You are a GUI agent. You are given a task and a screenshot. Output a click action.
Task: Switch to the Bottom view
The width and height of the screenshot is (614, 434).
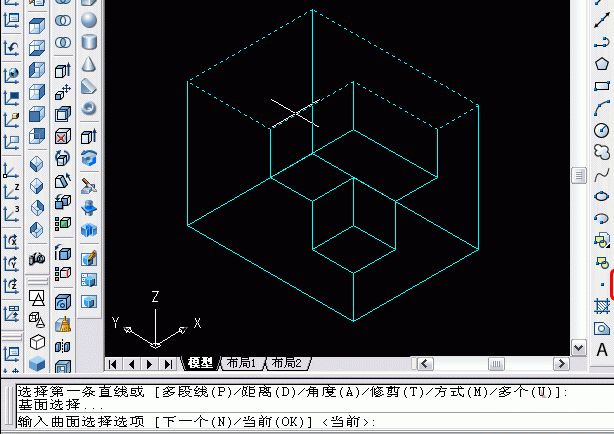pos(37,48)
